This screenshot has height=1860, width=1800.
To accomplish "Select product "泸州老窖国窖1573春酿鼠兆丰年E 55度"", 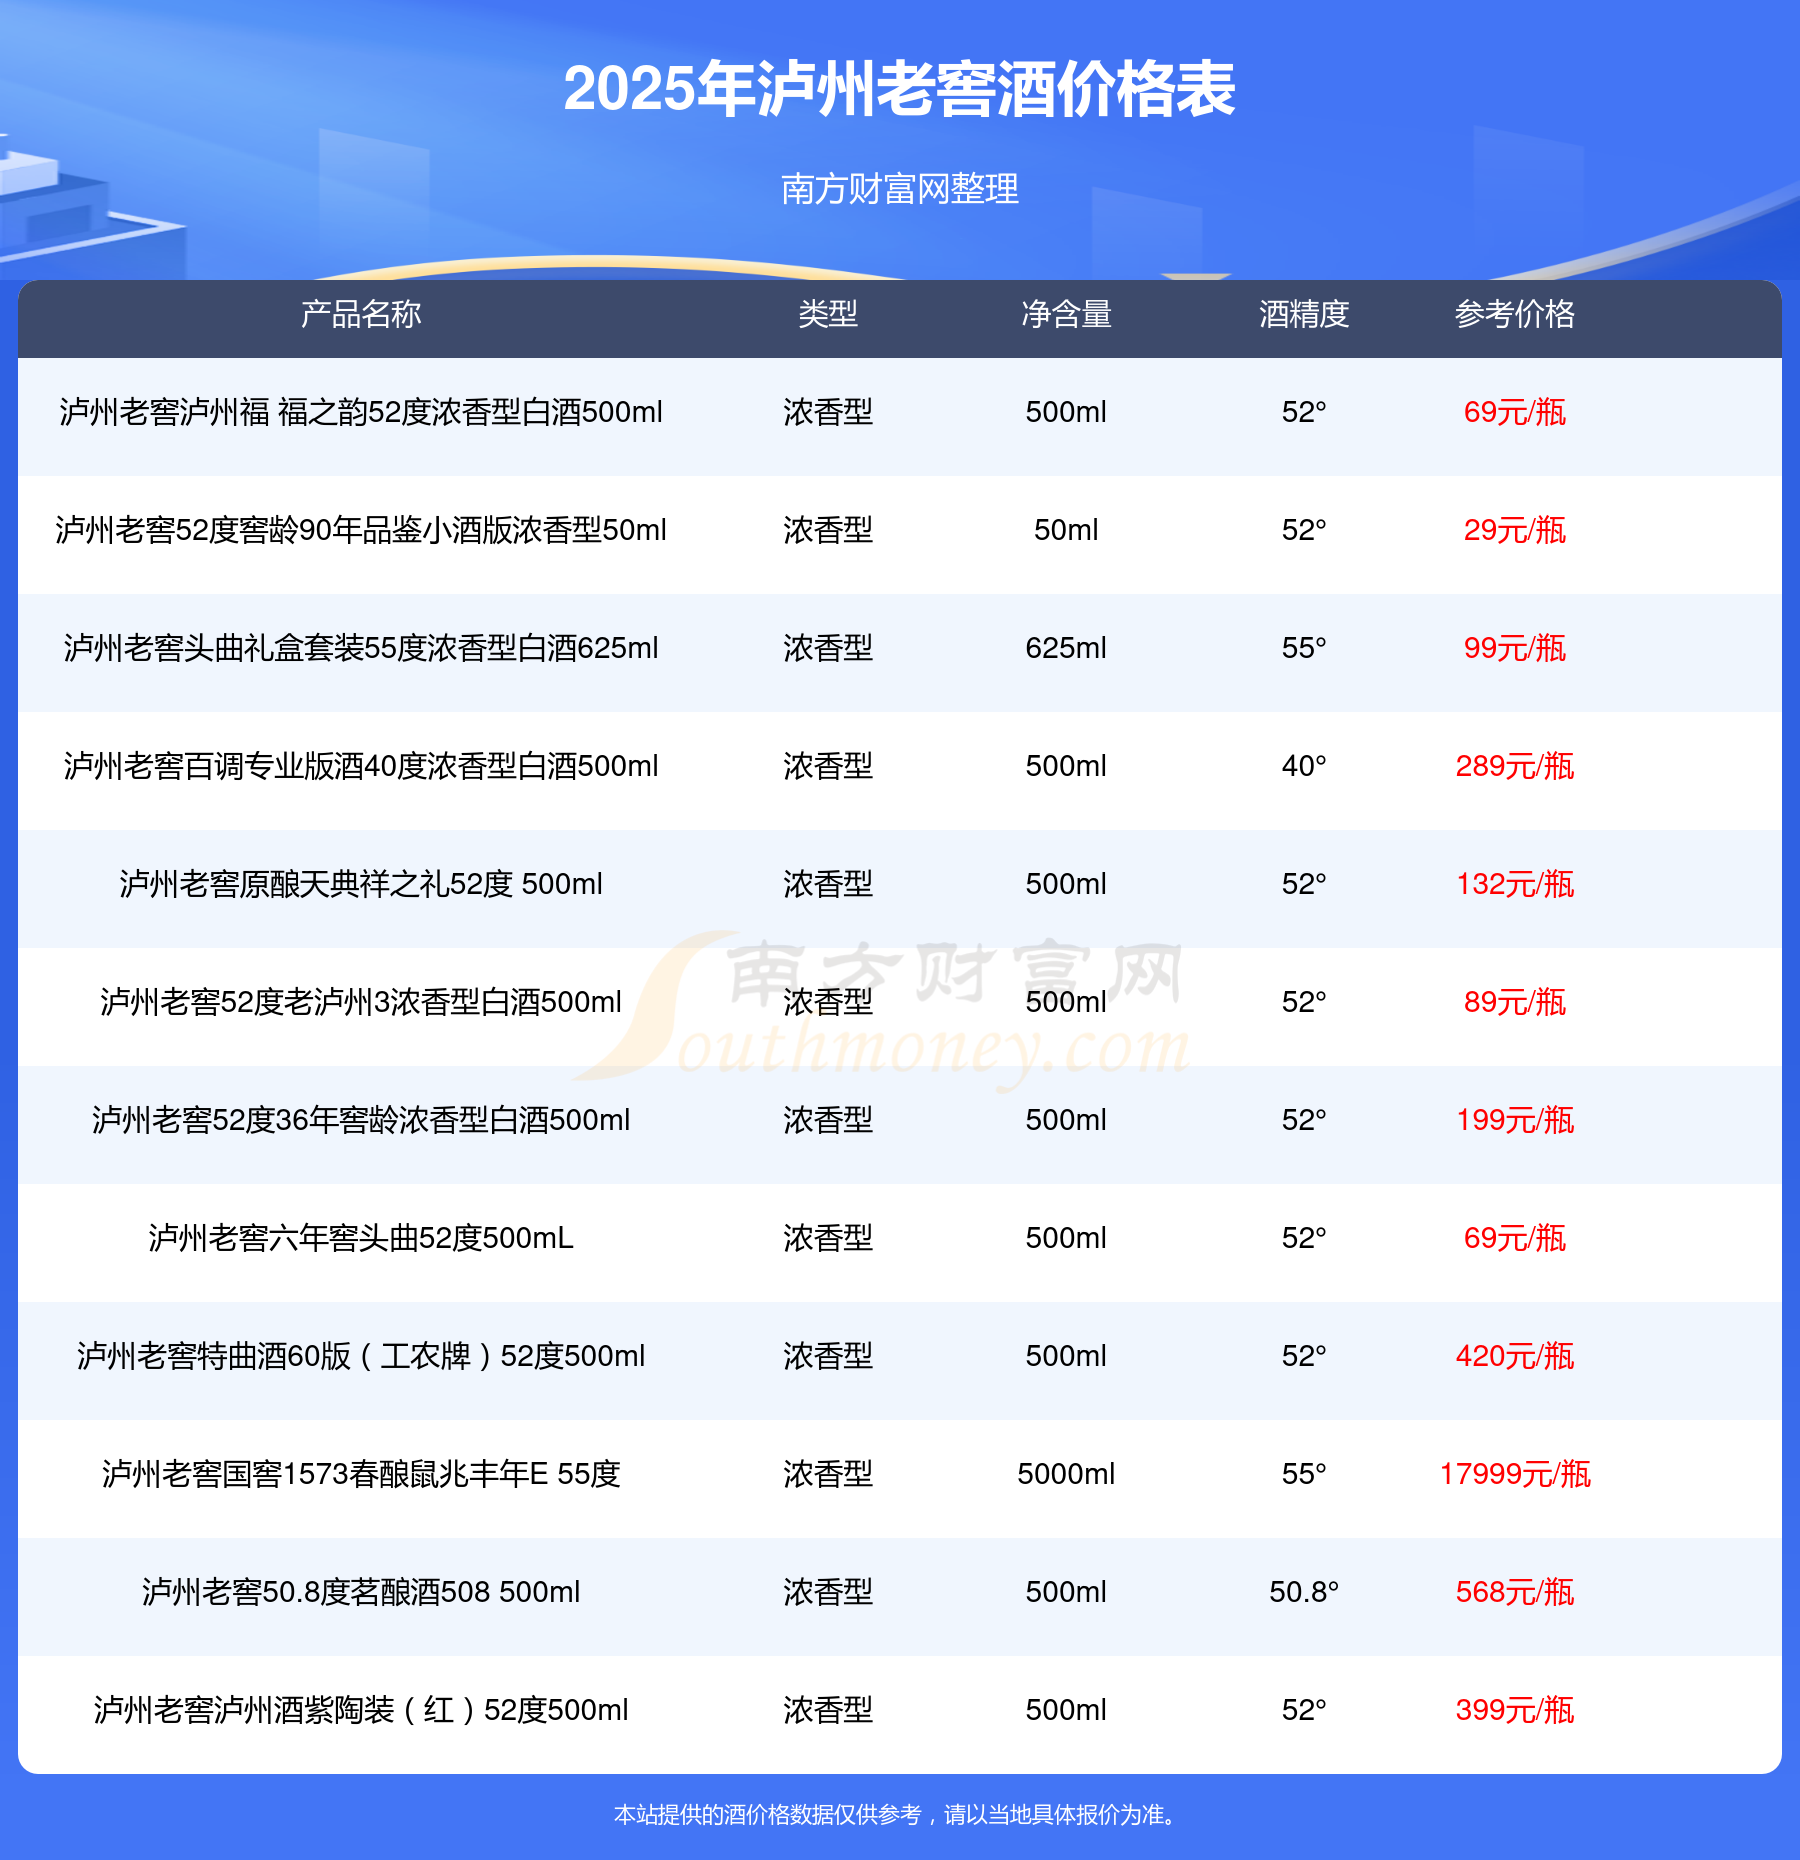I will click(x=361, y=1474).
